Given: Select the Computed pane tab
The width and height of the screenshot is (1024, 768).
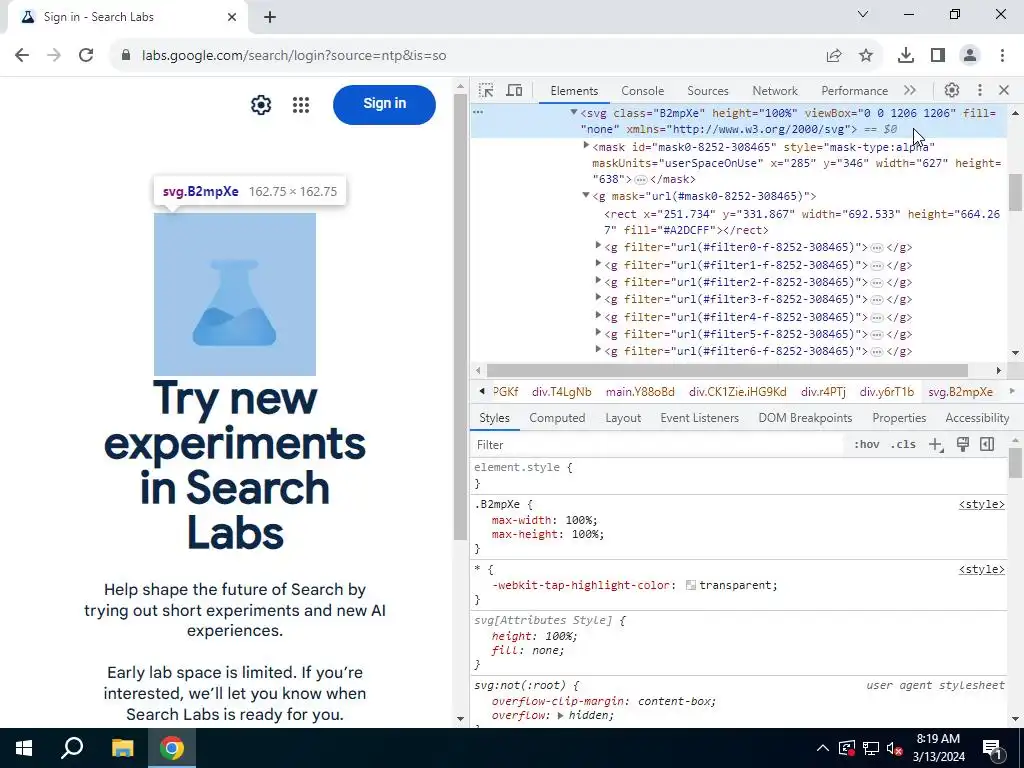Looking at the screenshot, I should (x=557, y=418).
